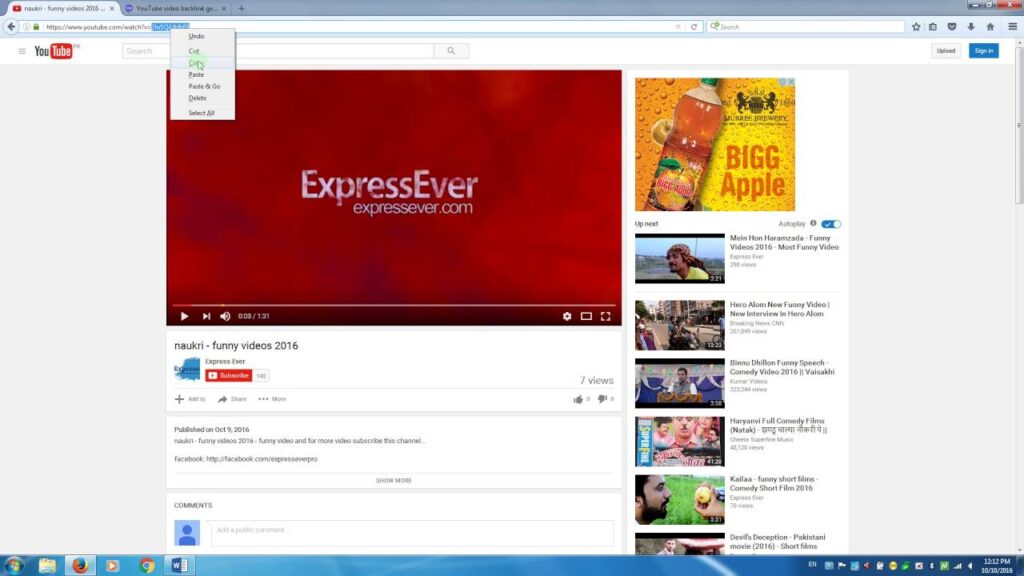1024x576 pixels.
Task: Close the naukri funny videos tab
Action: 112,8
